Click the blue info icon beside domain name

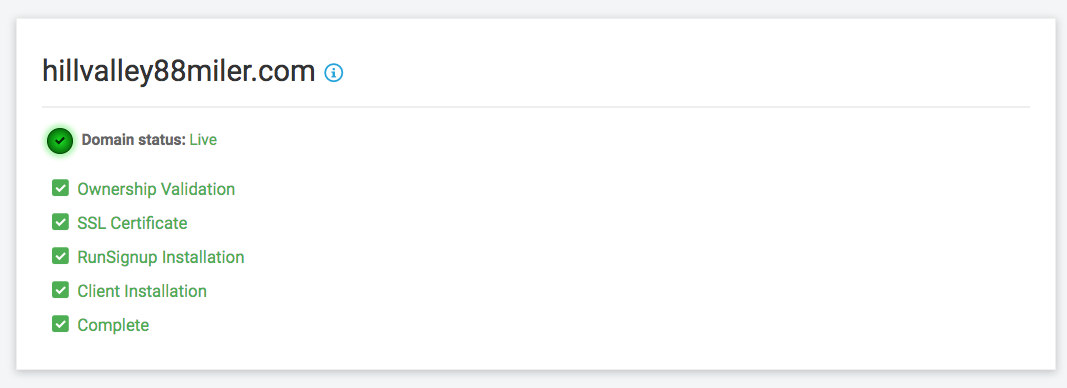[x=333, y=72]
